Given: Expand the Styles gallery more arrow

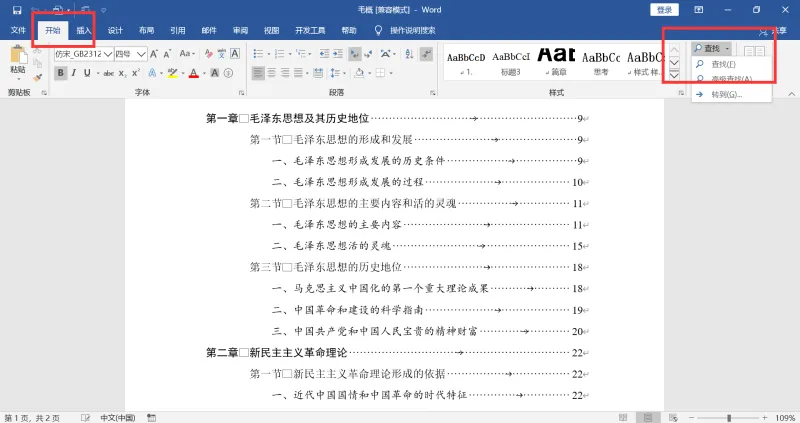Looking at the screenshot, I should 674,76.
